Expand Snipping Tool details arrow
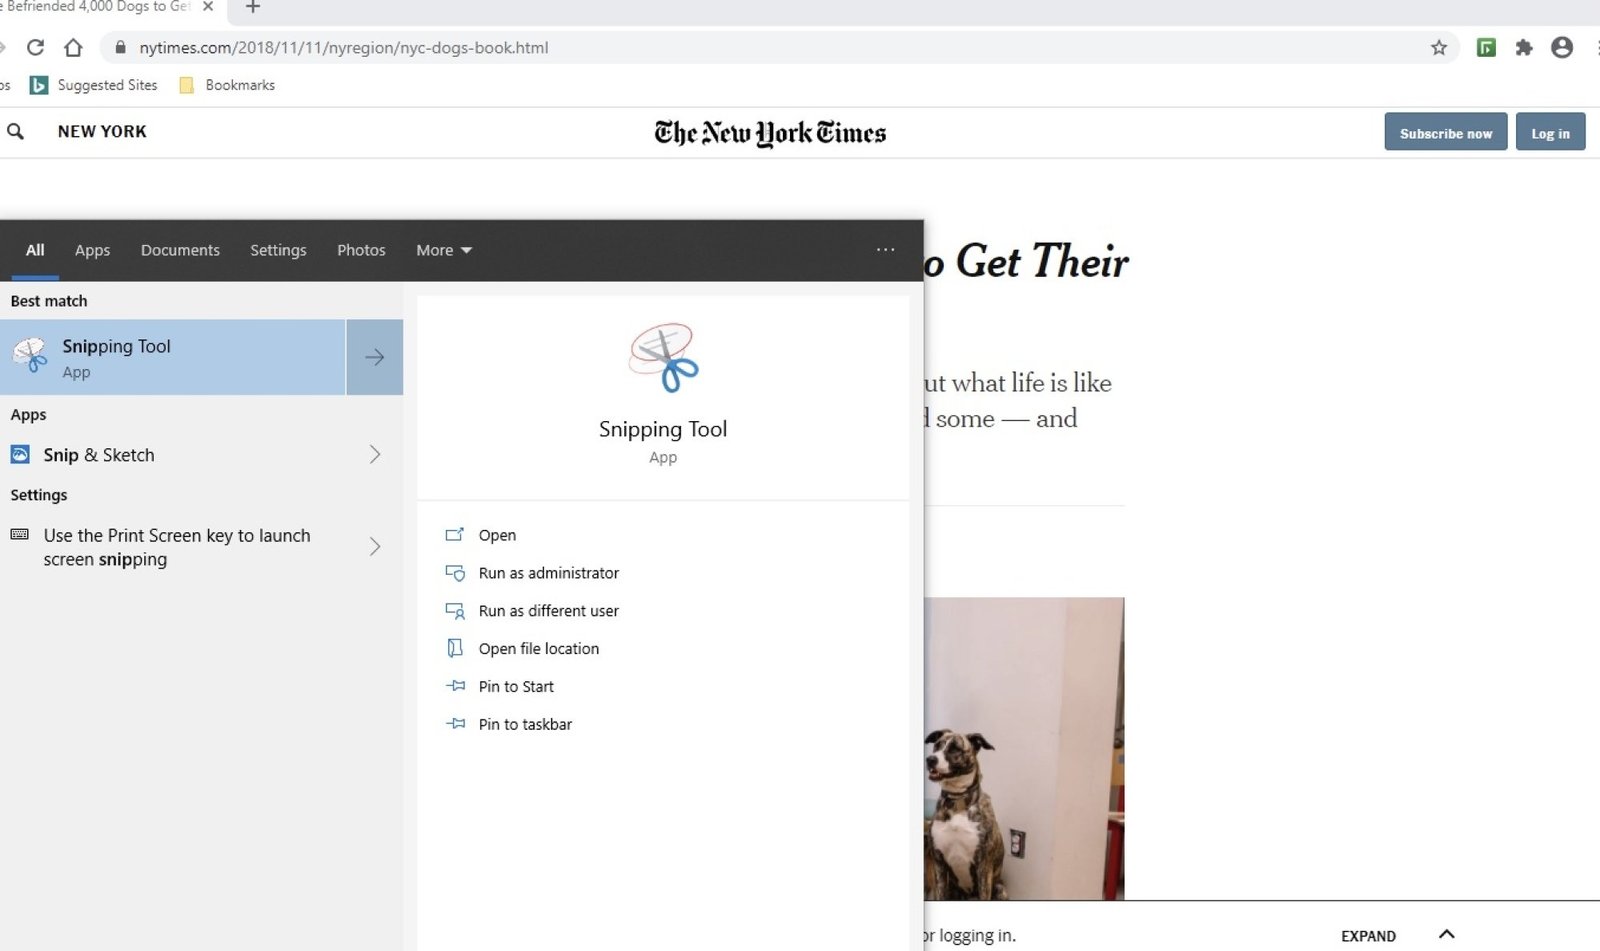Image resolution: width=1600 pixels, height=951 pixels. pyautogui.click(x=375, y=357)
